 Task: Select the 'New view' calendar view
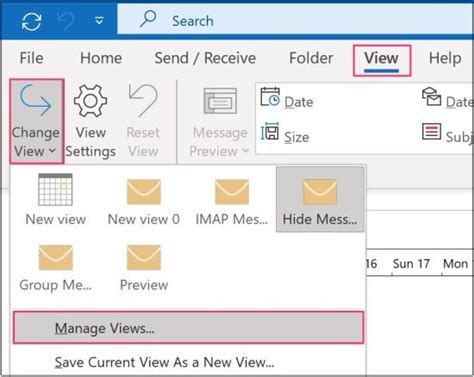pyautogui.click(x=55, y=200)
